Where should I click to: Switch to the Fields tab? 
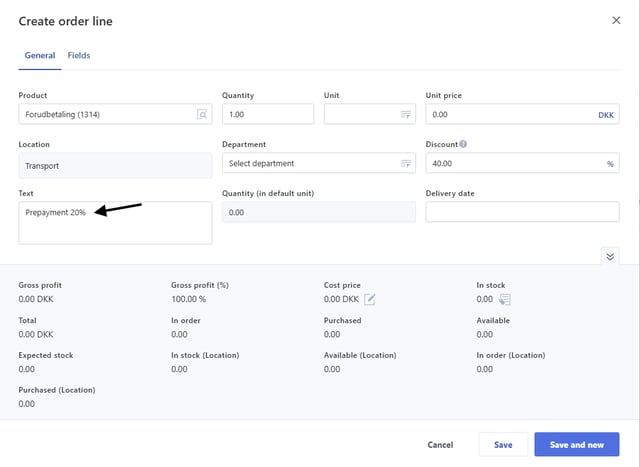coord(79,55)
